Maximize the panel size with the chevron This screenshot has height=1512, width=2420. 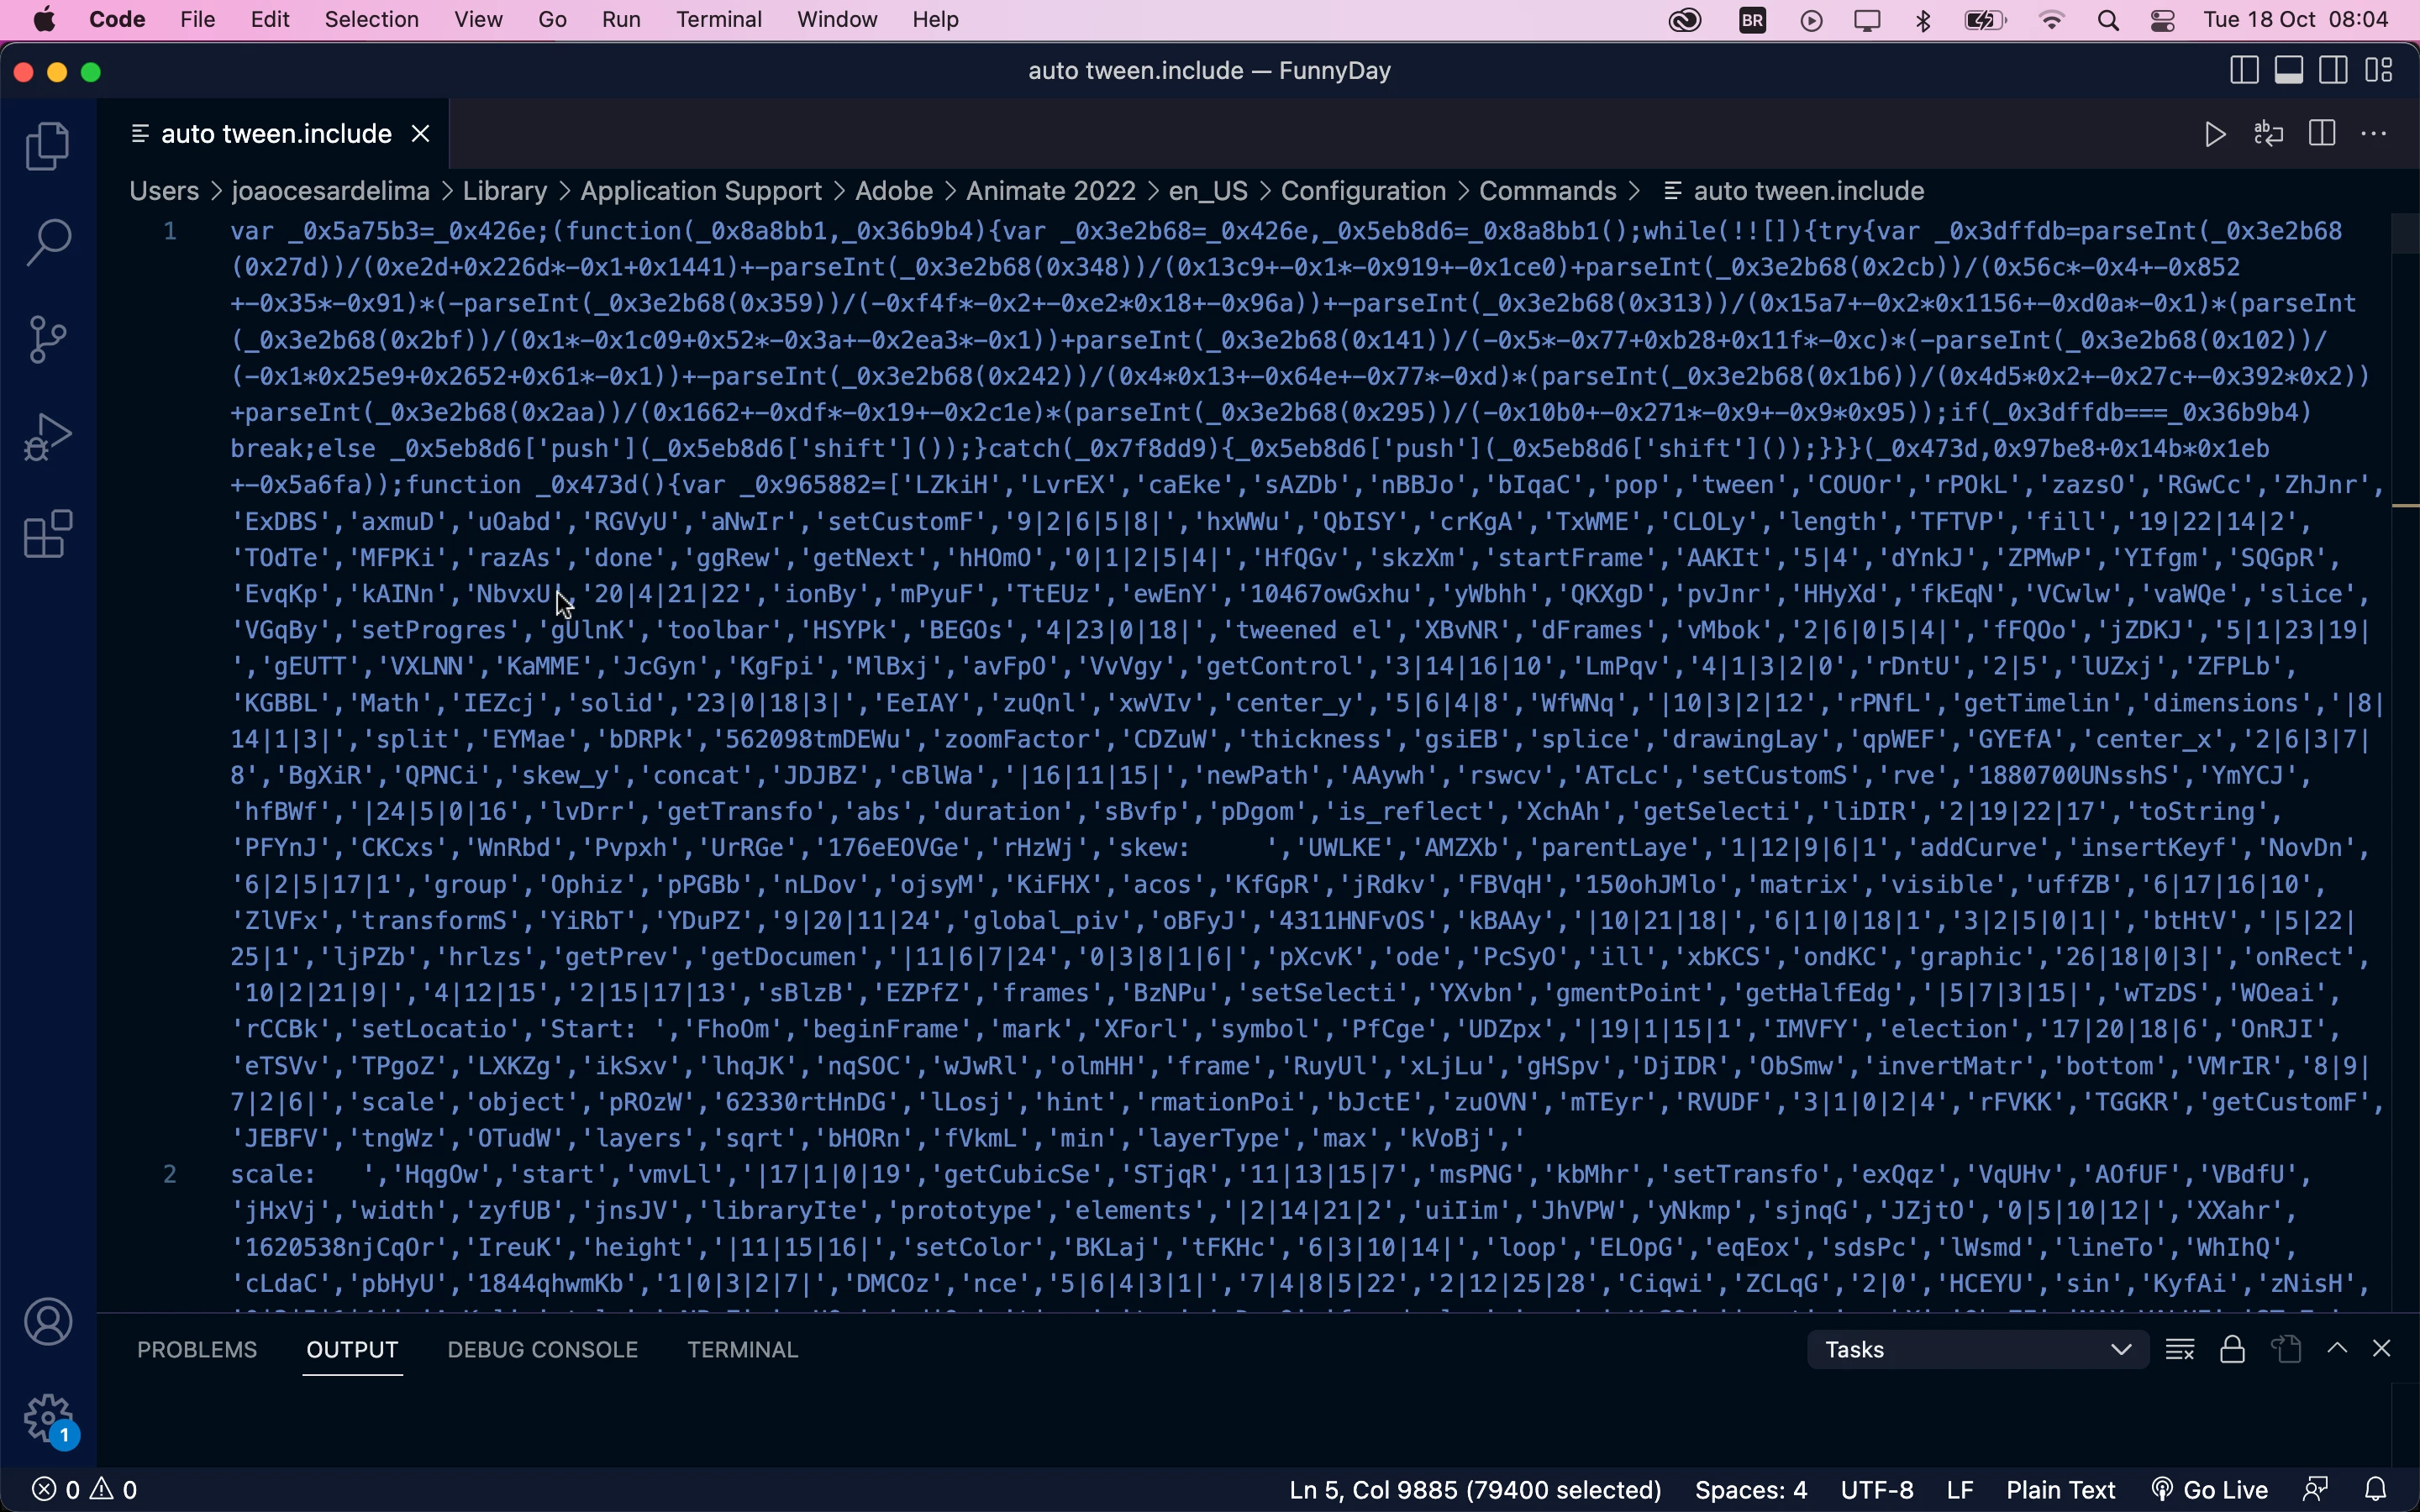(2337, 1349)
